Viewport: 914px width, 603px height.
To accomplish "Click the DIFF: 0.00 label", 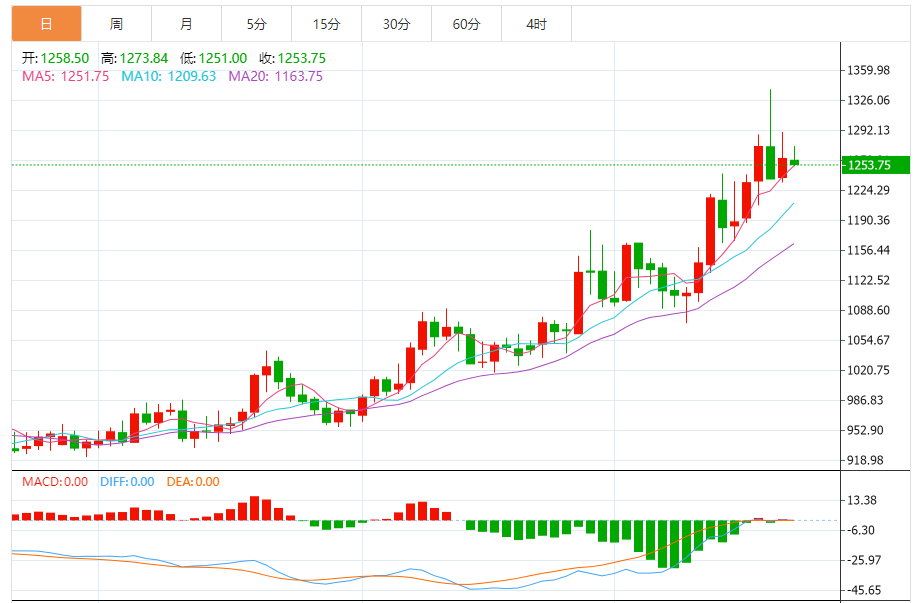I will coord(126,482).
